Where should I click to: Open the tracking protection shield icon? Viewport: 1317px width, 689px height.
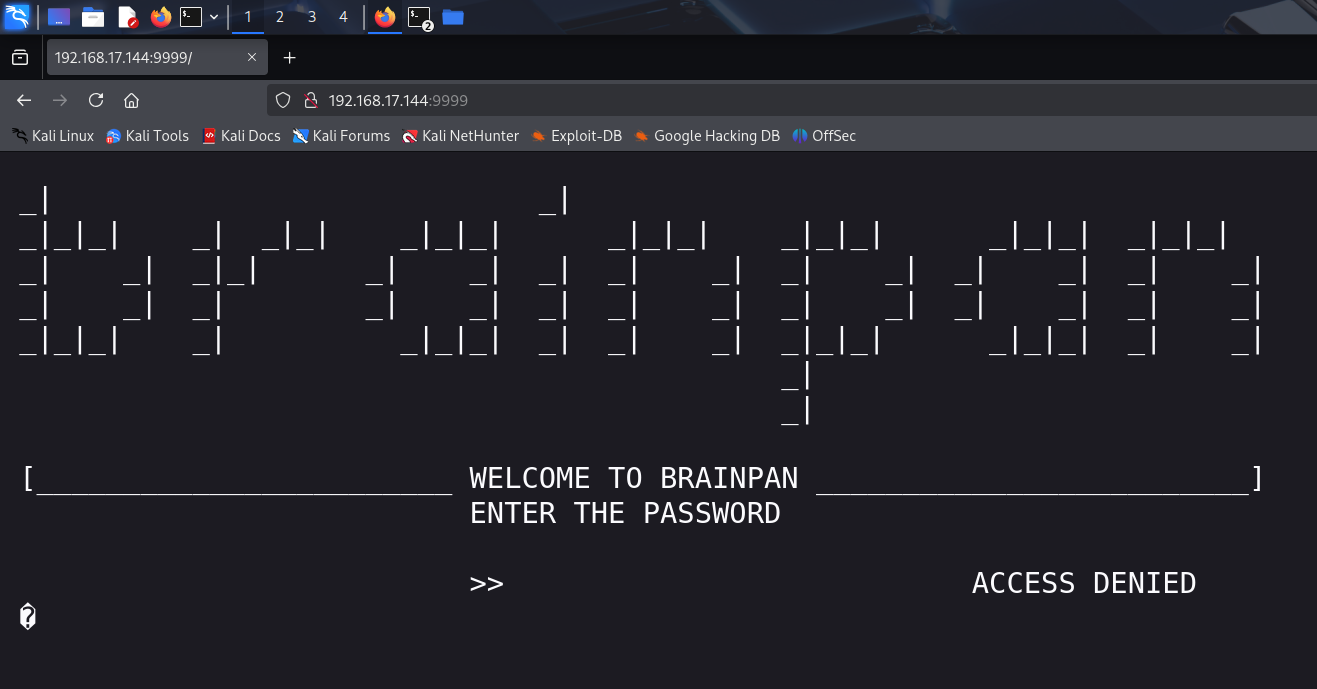[283, 100]
